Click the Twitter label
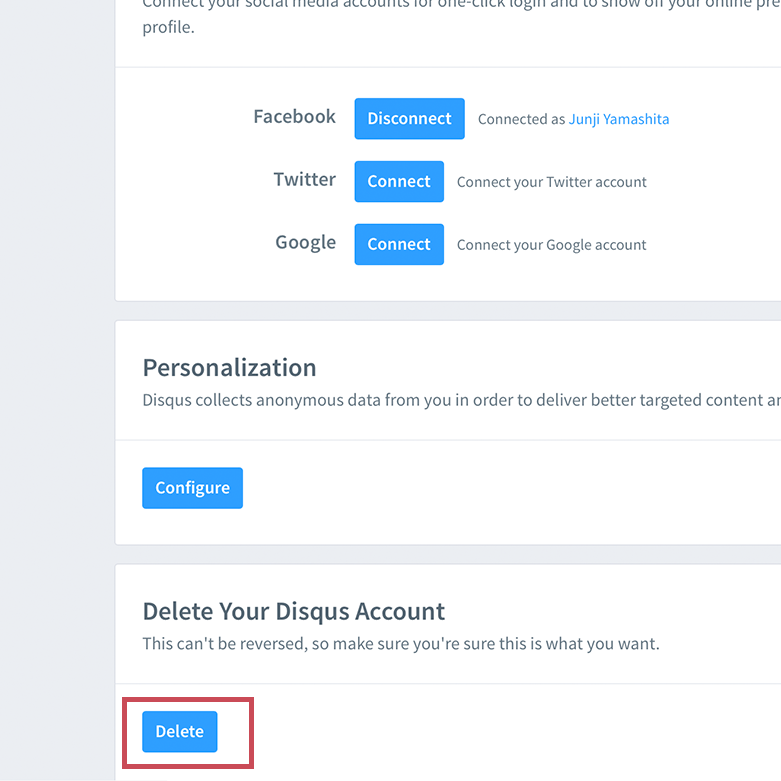781x781 pixels. [304, 180]
